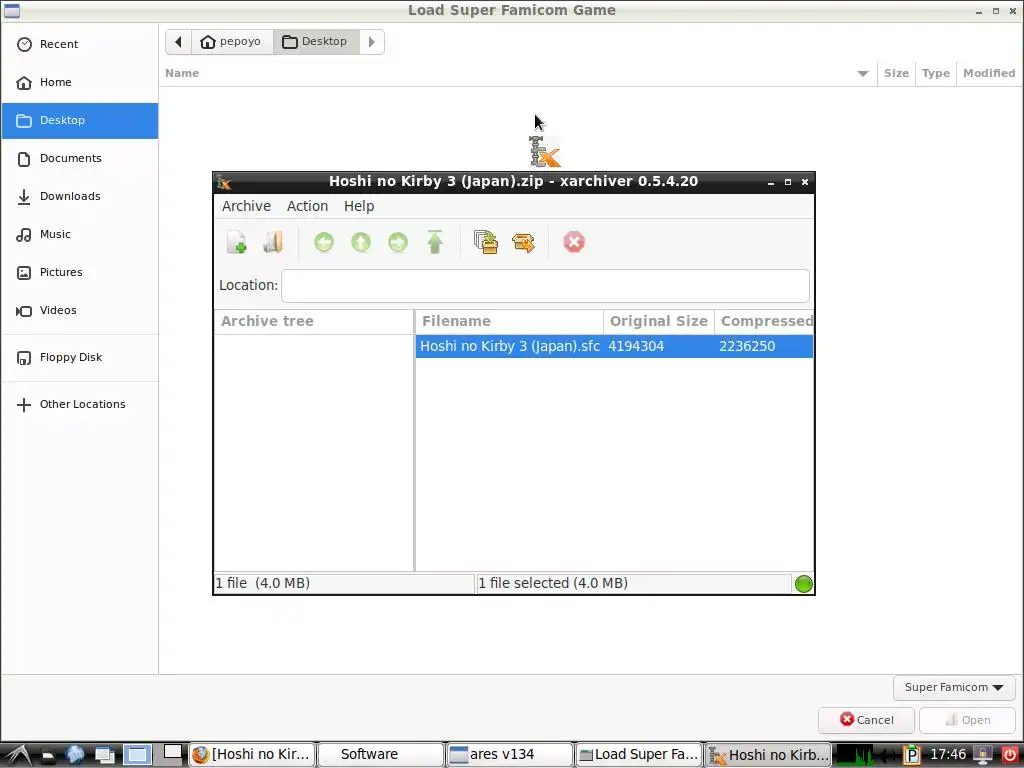Image resolution: width=1024 pixels, height=768 pixels.
Task: Open the Help menu in xarchiver
Action: 359,206
